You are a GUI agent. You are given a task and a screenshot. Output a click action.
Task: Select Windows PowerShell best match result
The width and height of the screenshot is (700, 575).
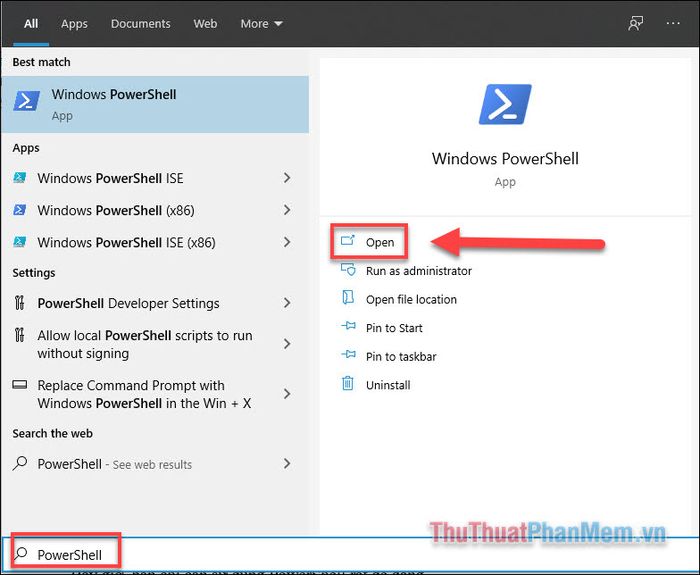[155, 104]
